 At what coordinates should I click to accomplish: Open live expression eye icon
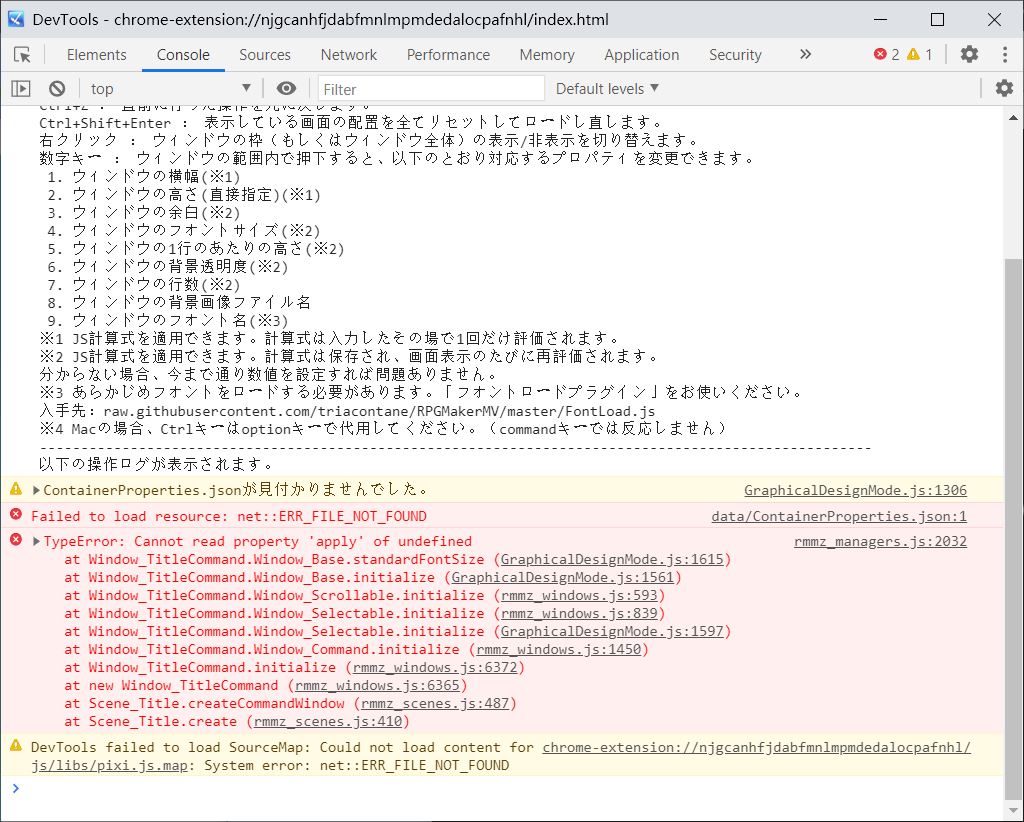pos(286,88)
